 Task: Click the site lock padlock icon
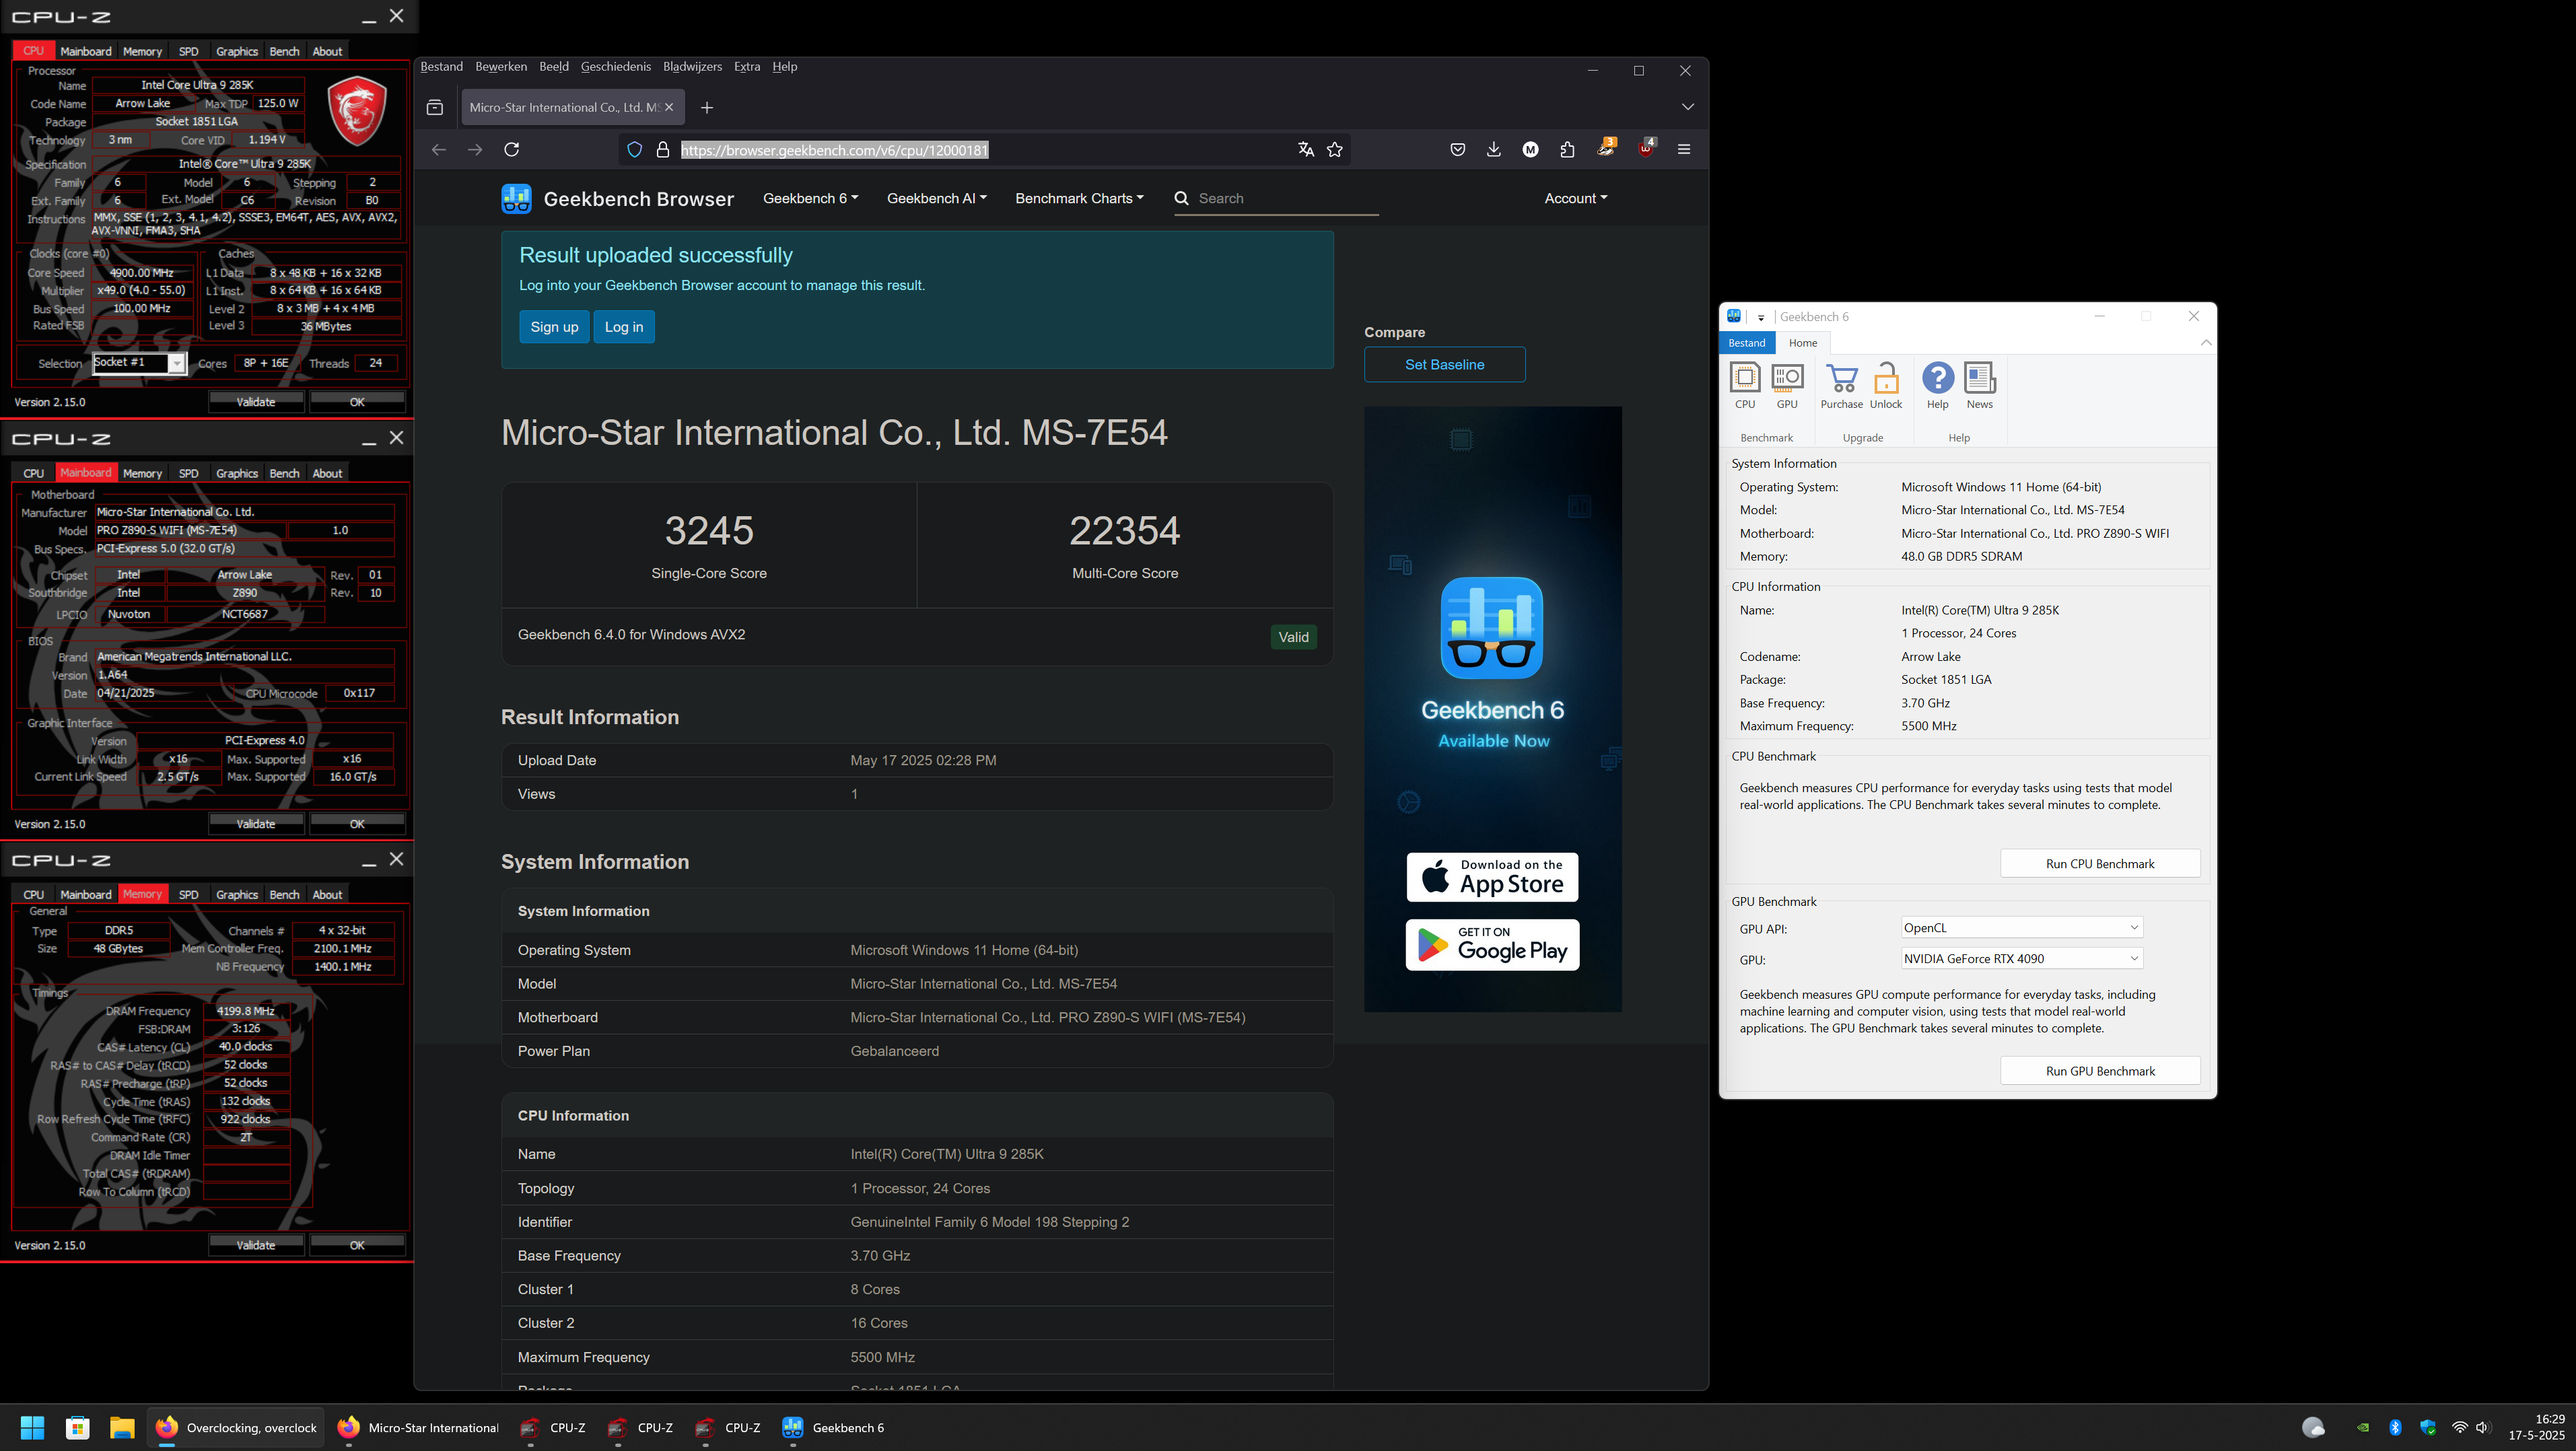(662, 150)
